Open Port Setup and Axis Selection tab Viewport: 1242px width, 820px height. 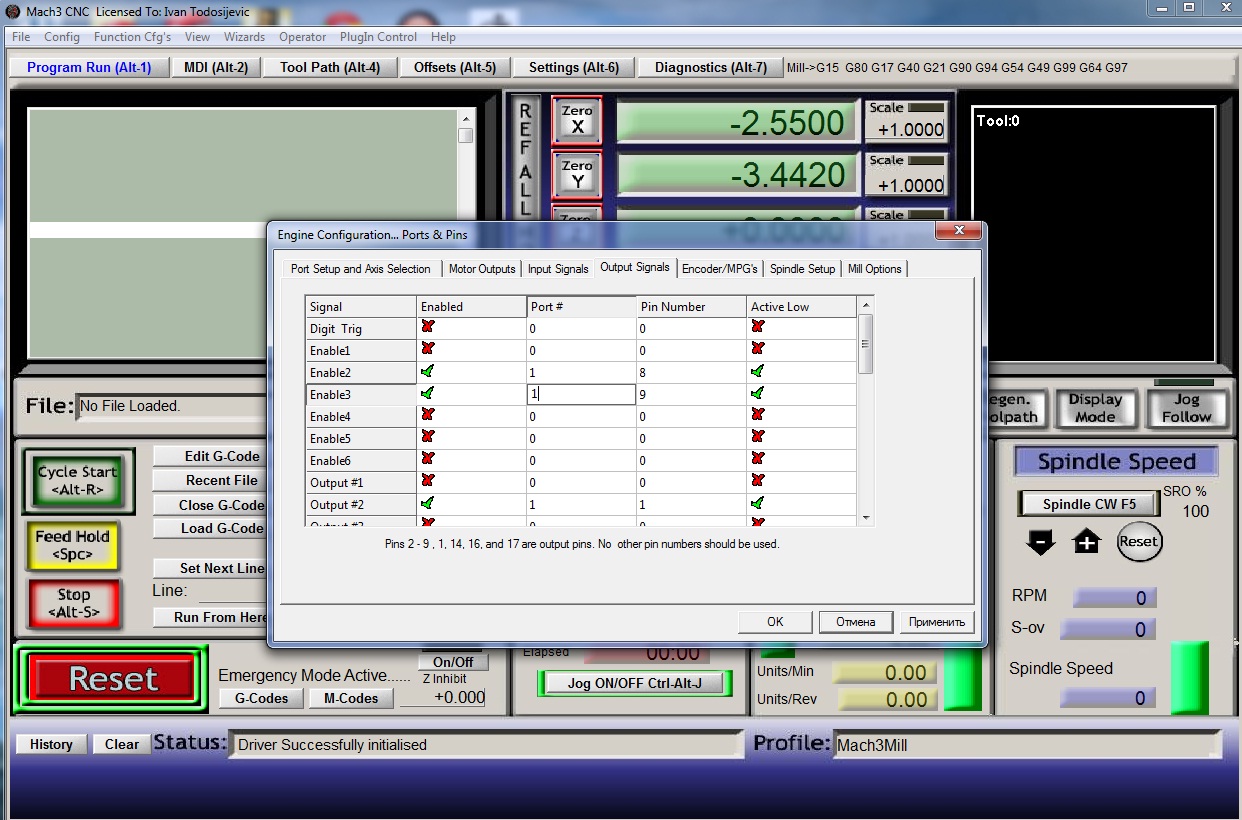[361, 269]
